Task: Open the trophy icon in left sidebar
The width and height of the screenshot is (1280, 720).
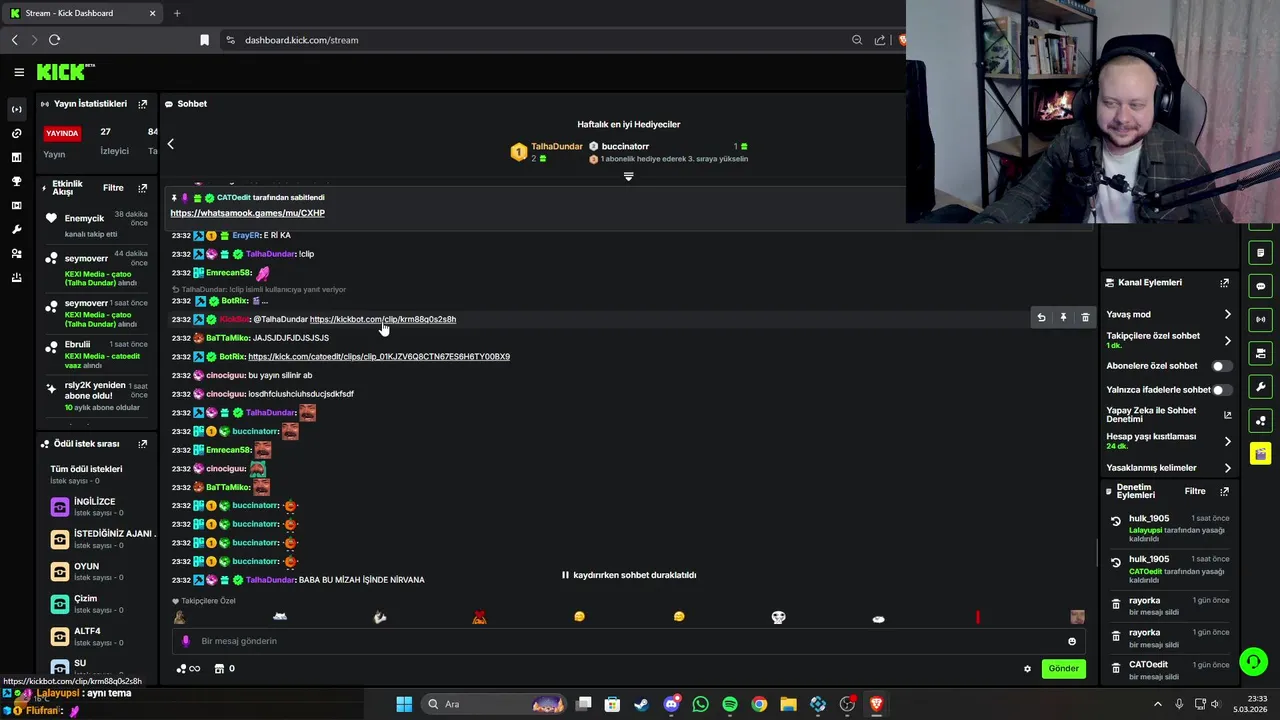Action: coord(16,181)
